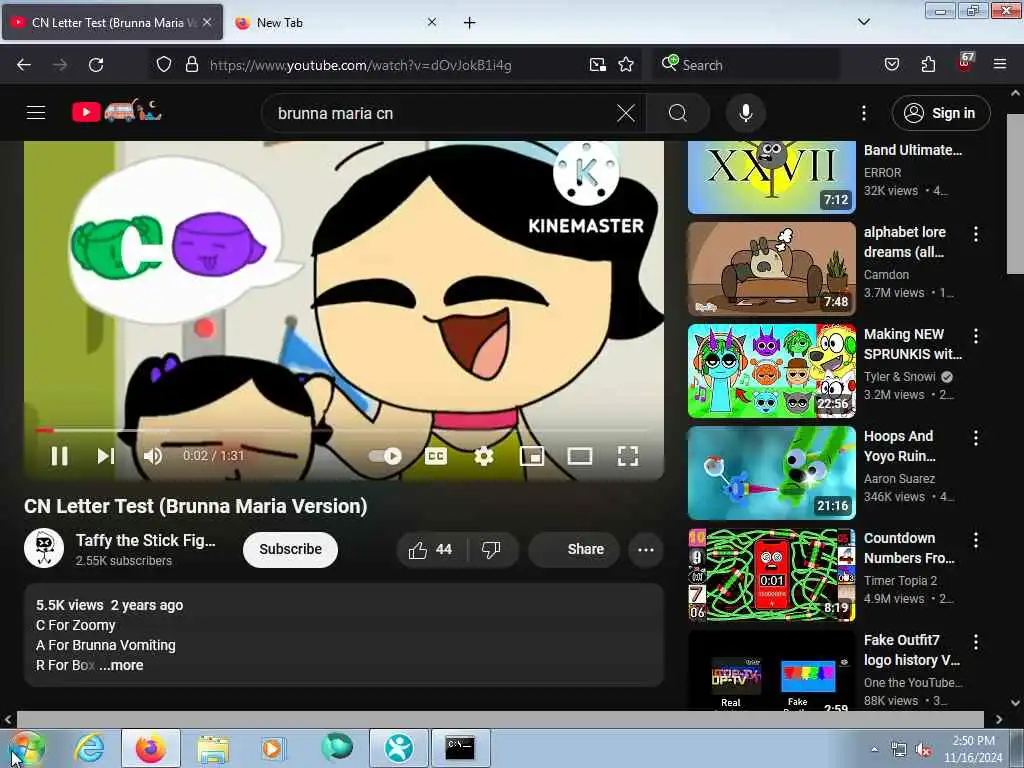Open options for Making NEW SPRUNKIS video
This screenshot has width=1024, height=768.
(976, 336)
